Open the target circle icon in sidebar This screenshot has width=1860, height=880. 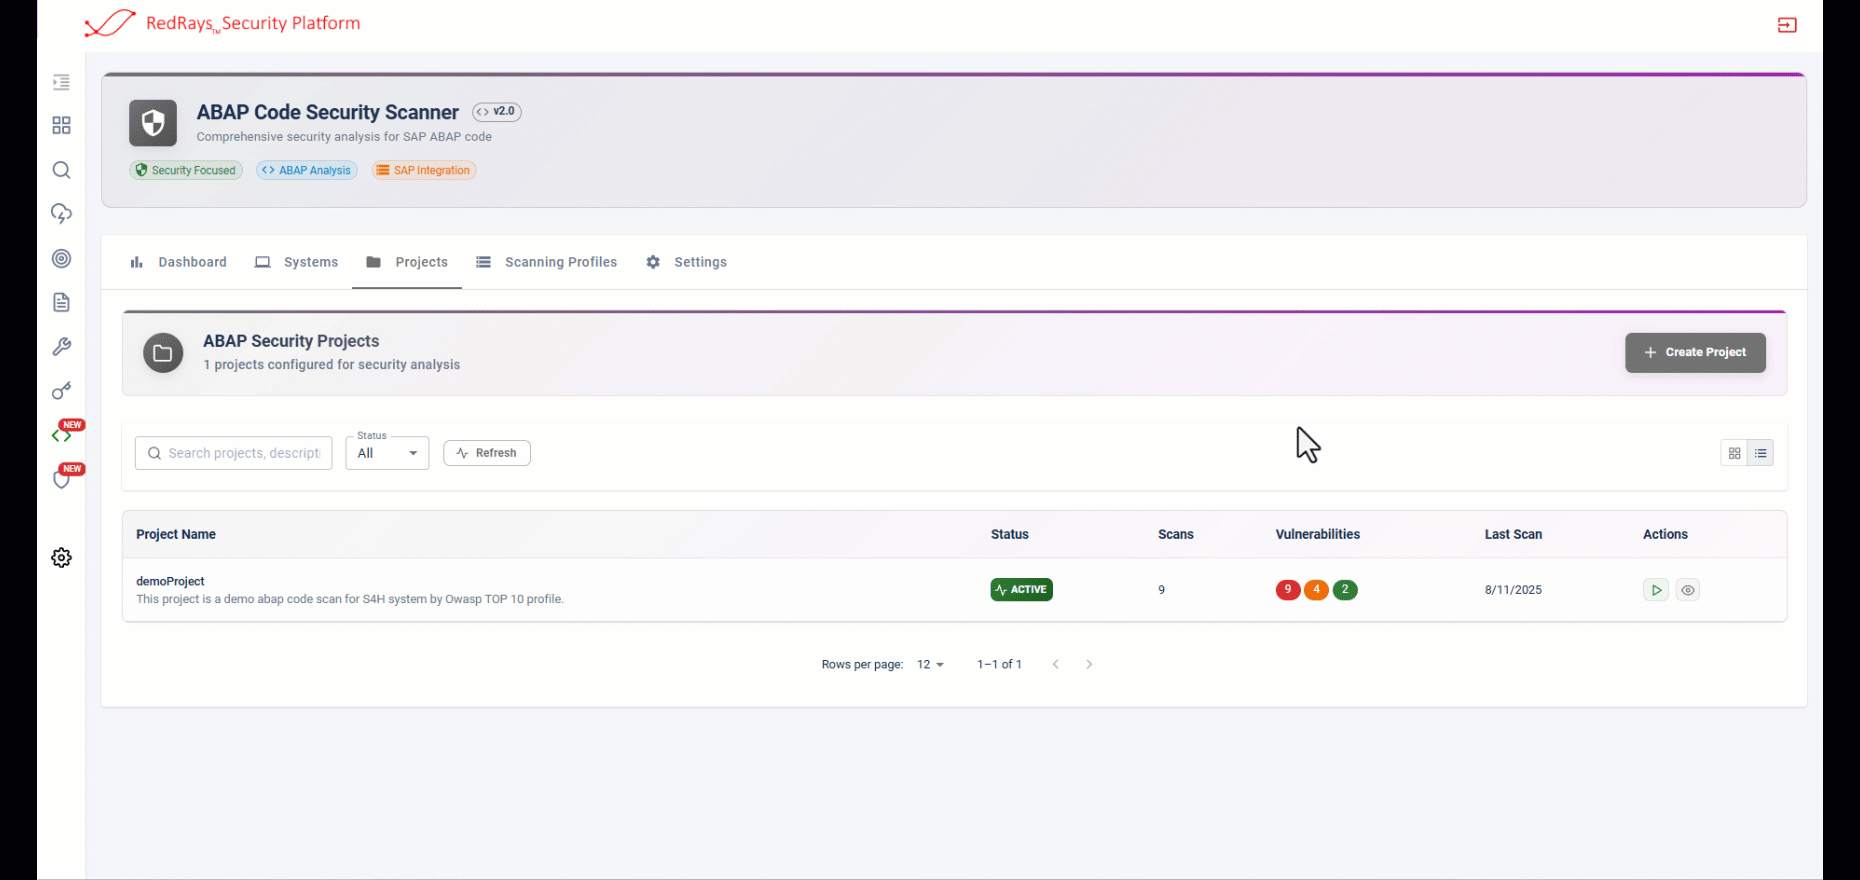61,258
